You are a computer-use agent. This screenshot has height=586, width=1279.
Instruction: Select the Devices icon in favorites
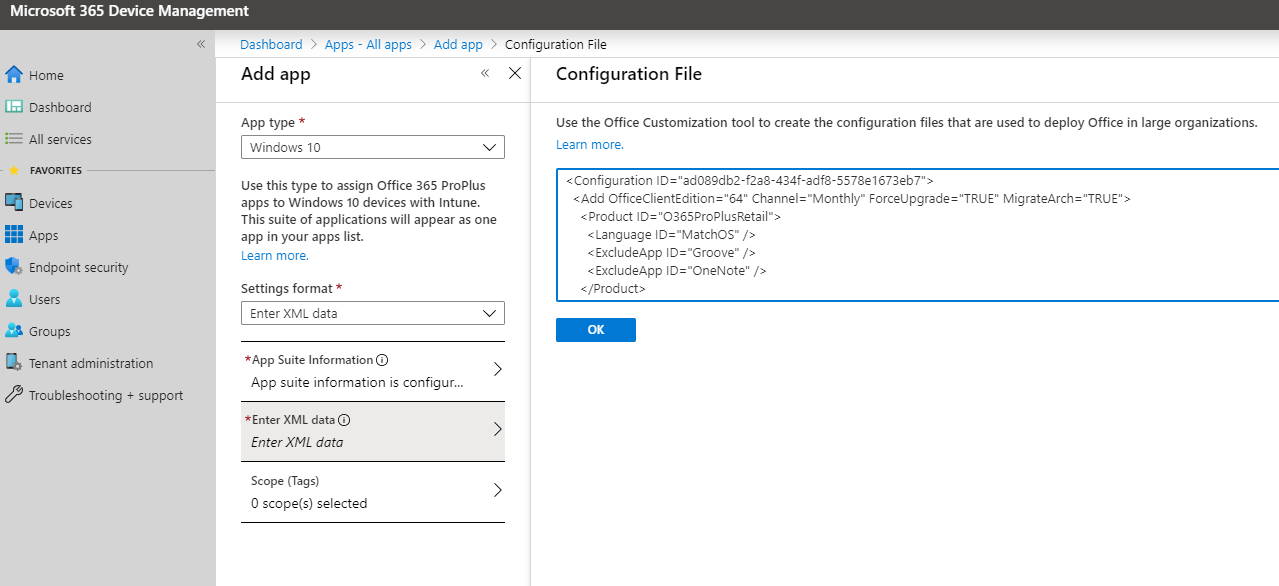coord(14,203)
